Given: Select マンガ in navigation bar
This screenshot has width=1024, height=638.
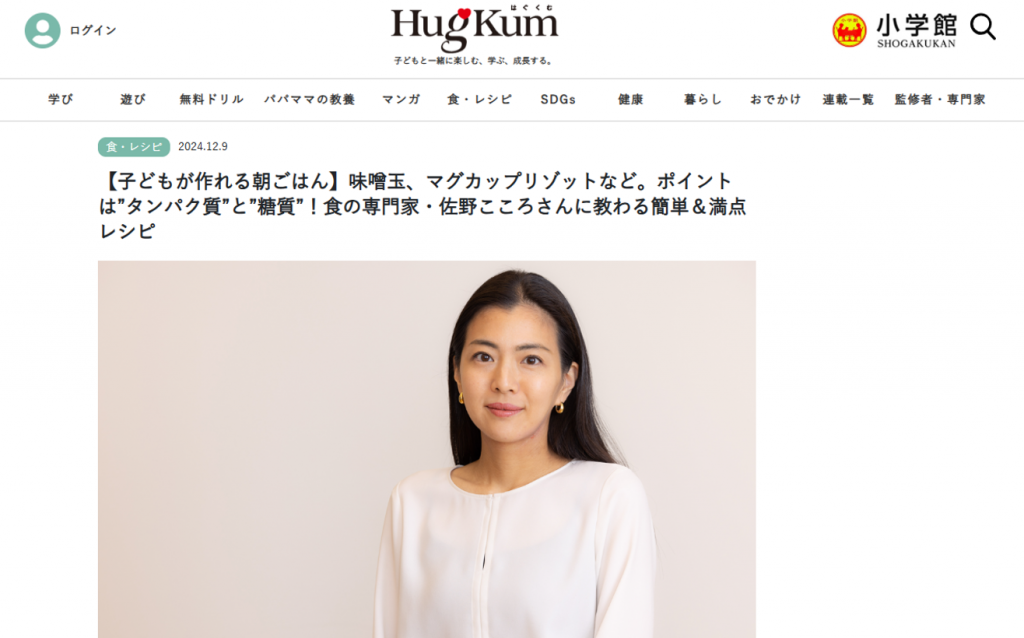Looking at the screenshot, I should click(401, 99).
